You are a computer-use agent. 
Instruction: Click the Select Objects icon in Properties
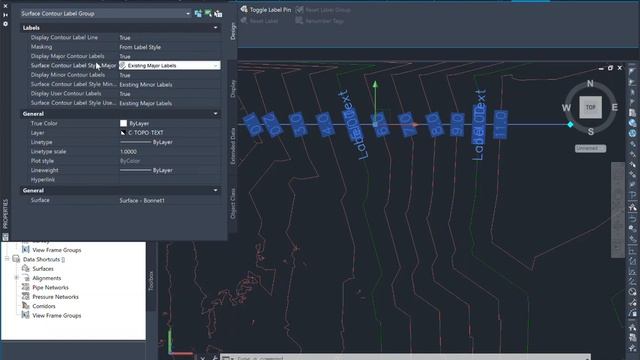tap(208, 13)
